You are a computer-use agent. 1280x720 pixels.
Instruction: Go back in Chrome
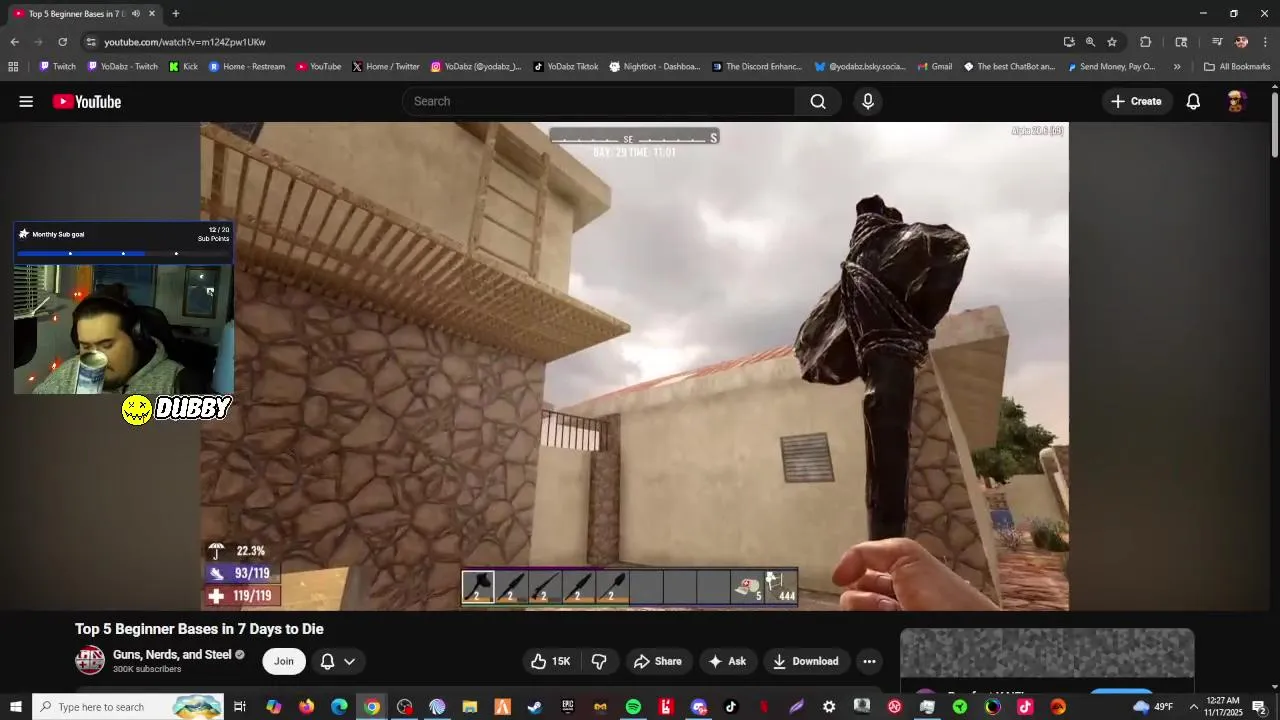14,42
